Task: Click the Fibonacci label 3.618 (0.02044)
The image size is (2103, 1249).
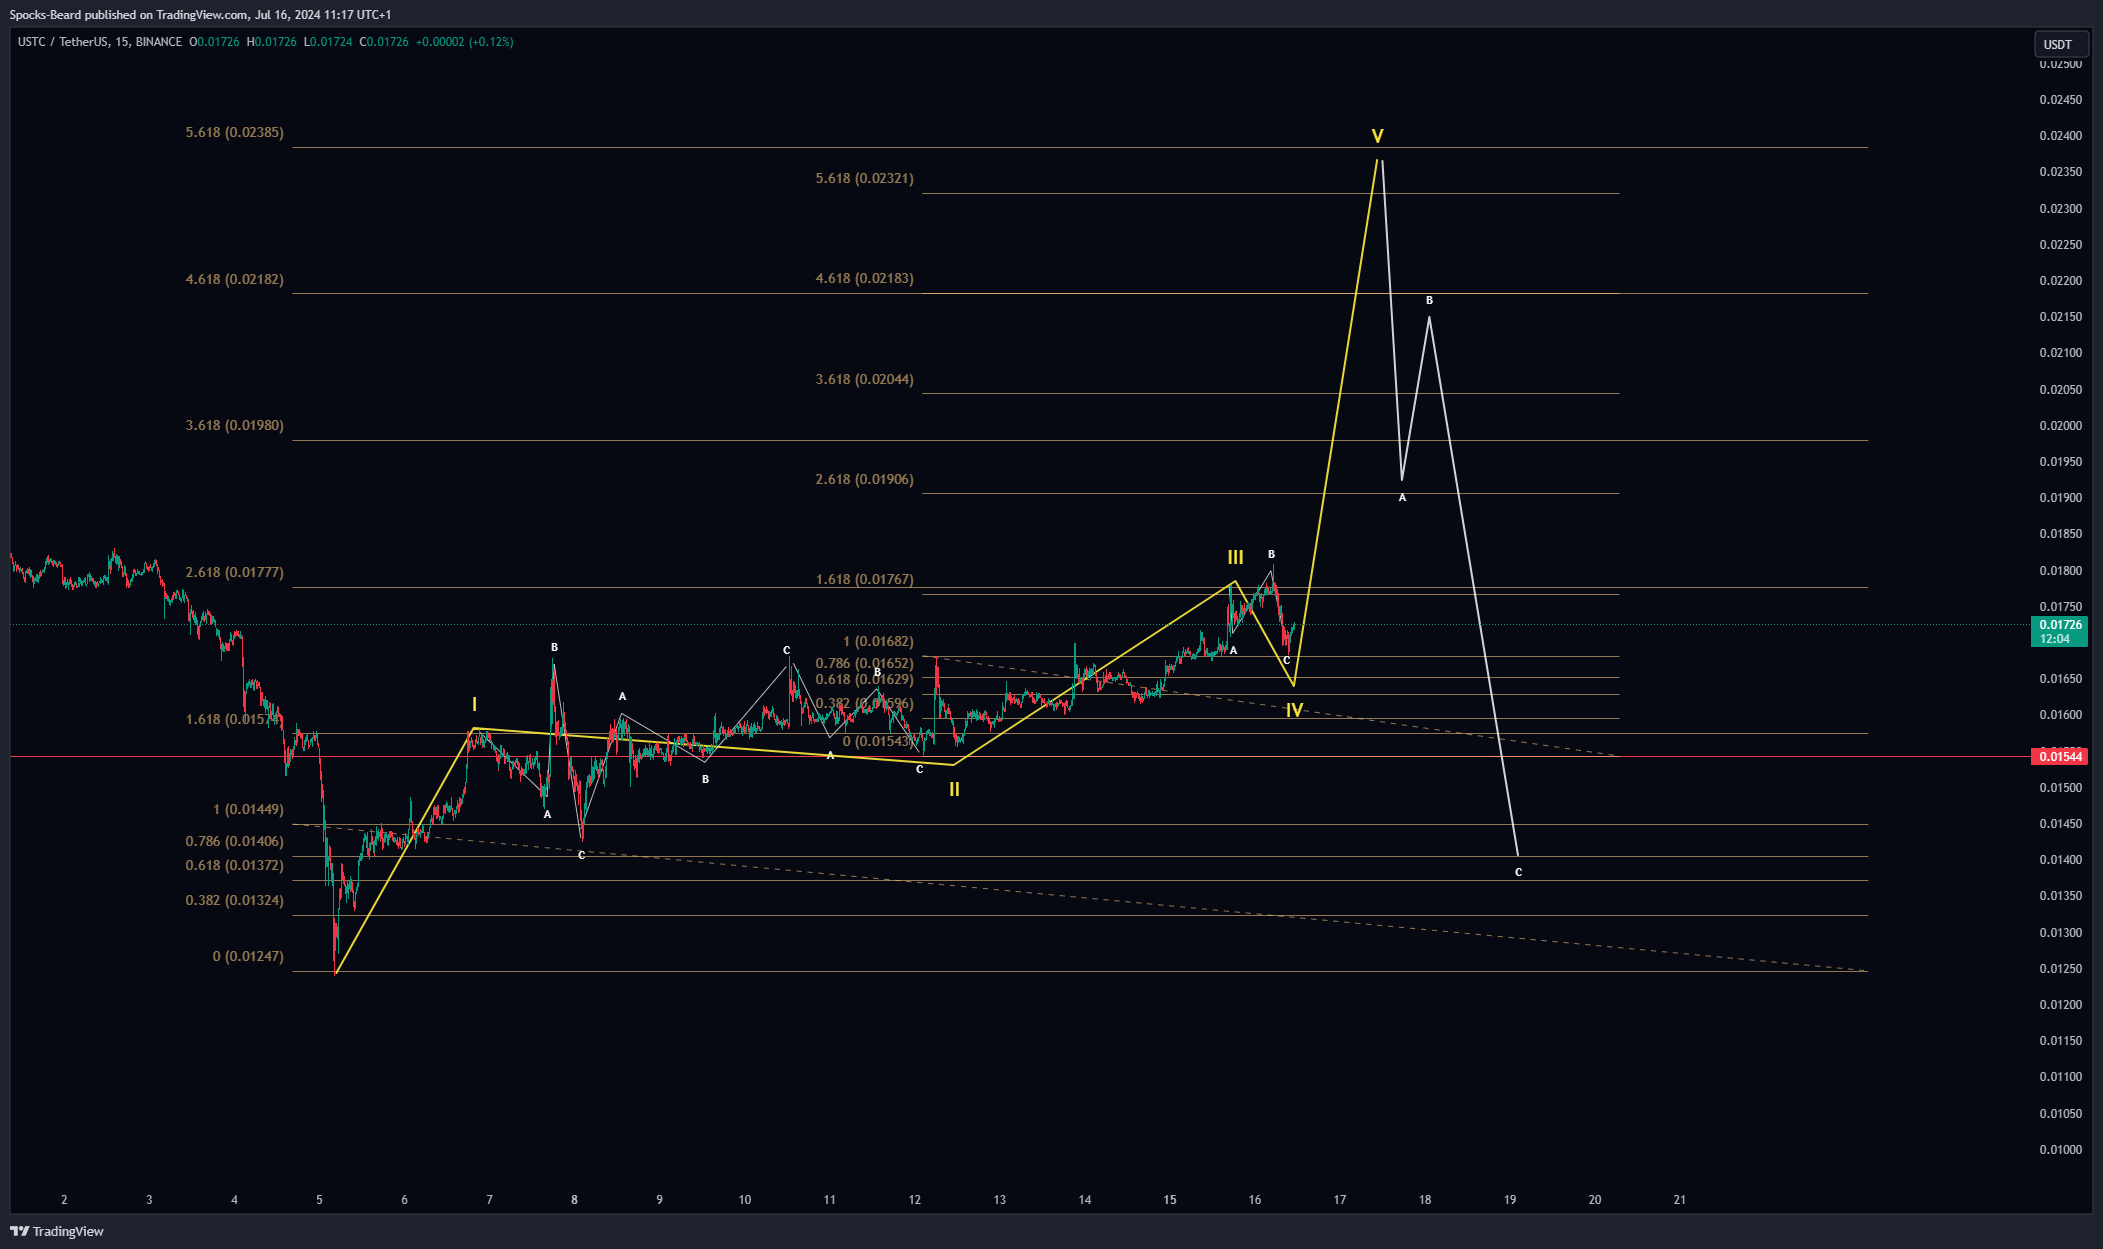Action: click(865, 380)
